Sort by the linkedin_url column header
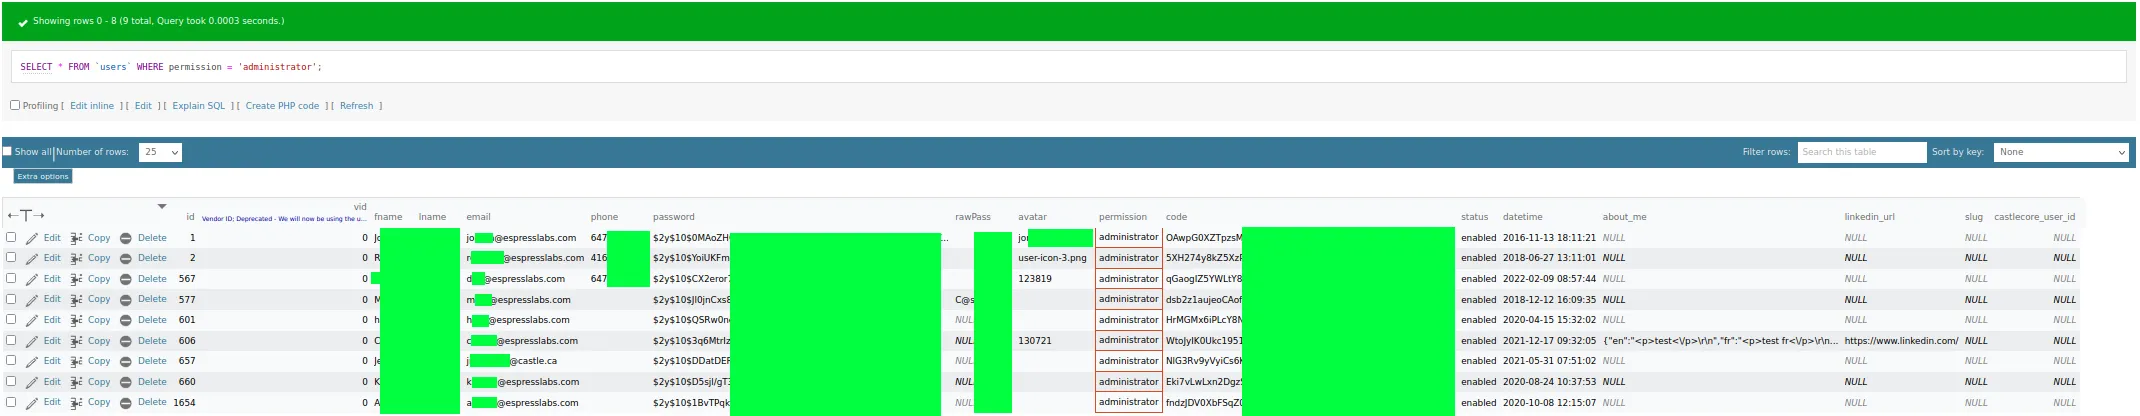This screenshot has height=416, width=2140. pos(1869,217)
